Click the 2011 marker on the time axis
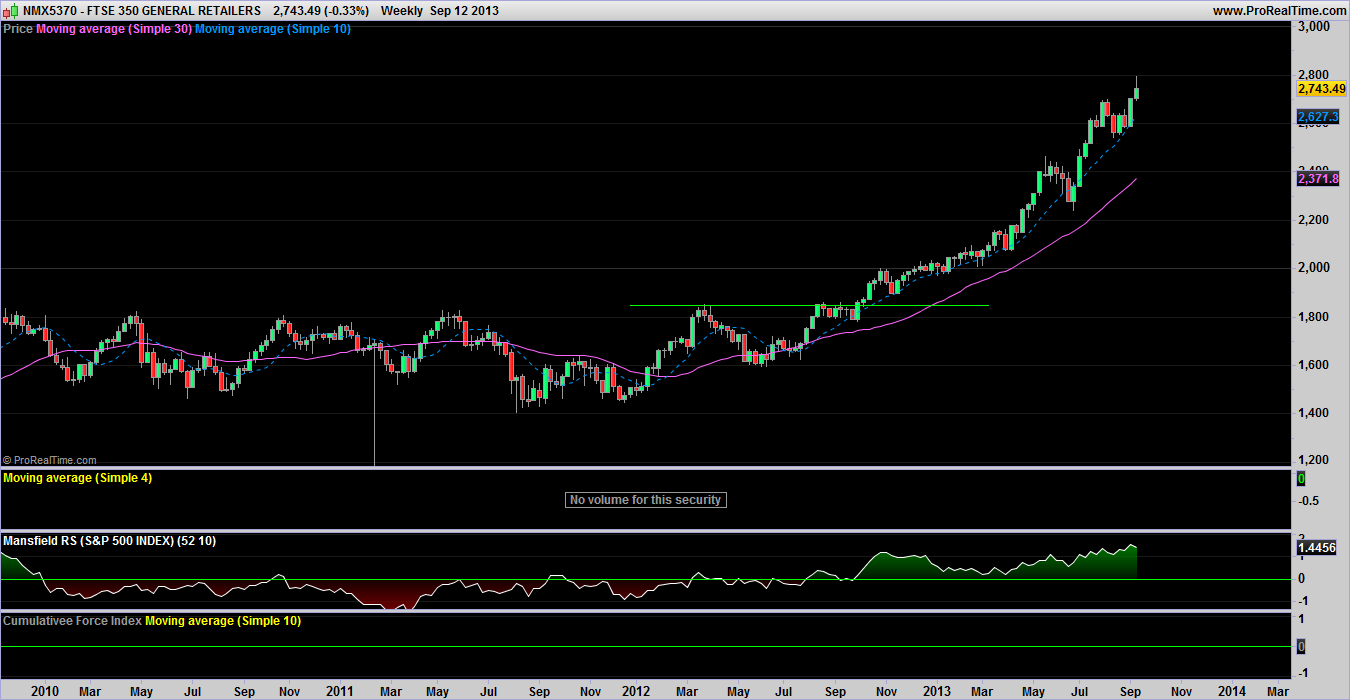 [x=340, y=691]
